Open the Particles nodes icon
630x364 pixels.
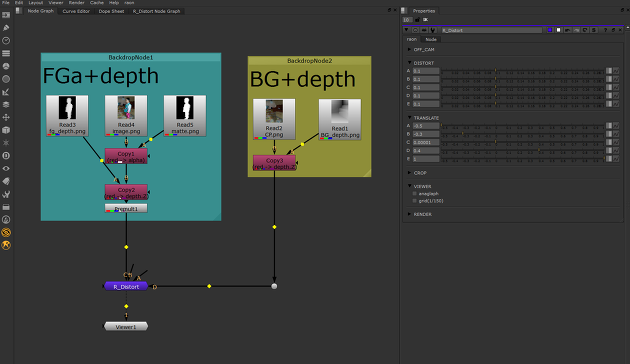(6, 143)
